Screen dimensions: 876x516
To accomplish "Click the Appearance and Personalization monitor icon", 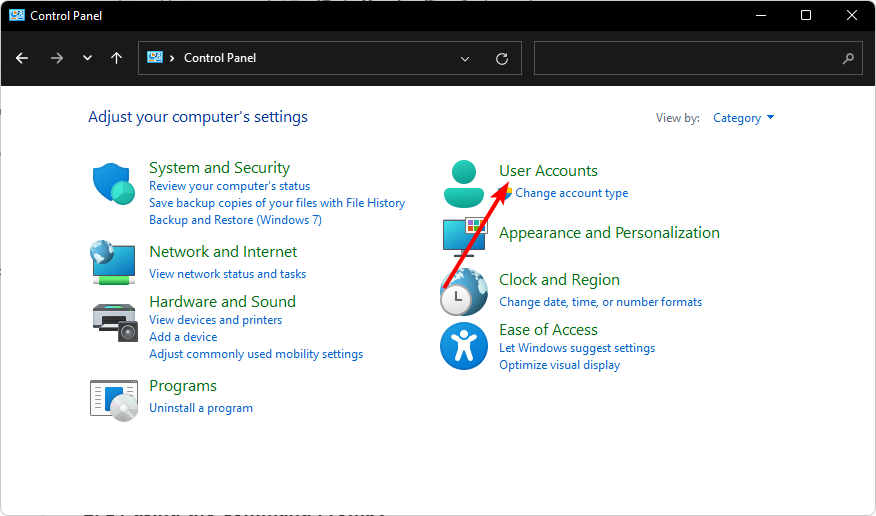I will (463, 236).
